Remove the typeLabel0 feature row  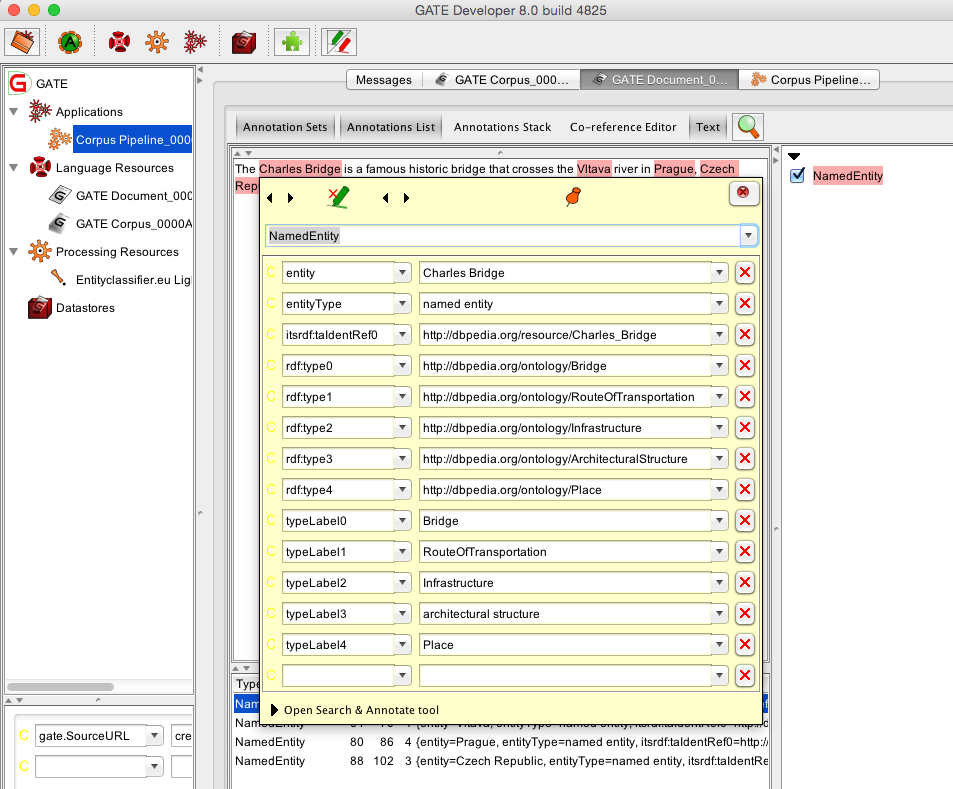click(745, 520)
